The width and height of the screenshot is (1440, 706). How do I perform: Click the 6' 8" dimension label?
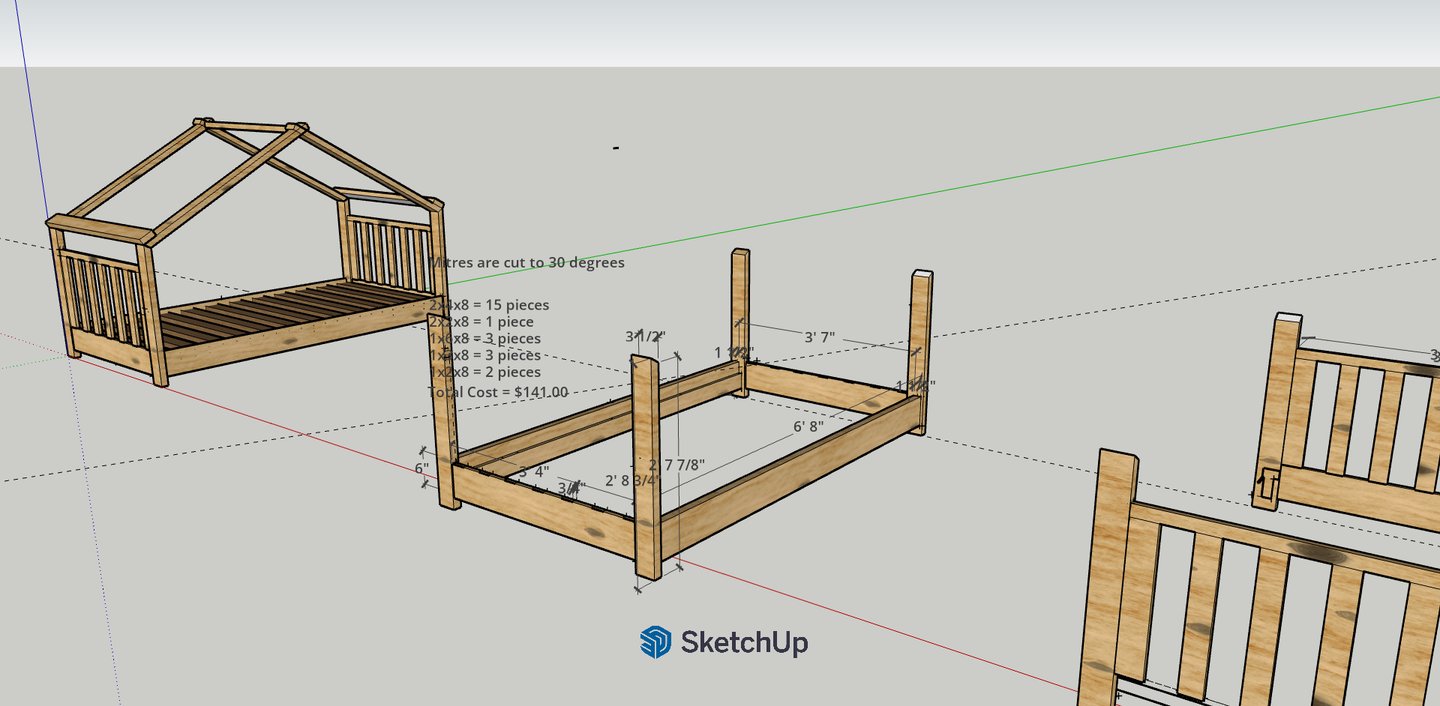click(x=808, y=426)
